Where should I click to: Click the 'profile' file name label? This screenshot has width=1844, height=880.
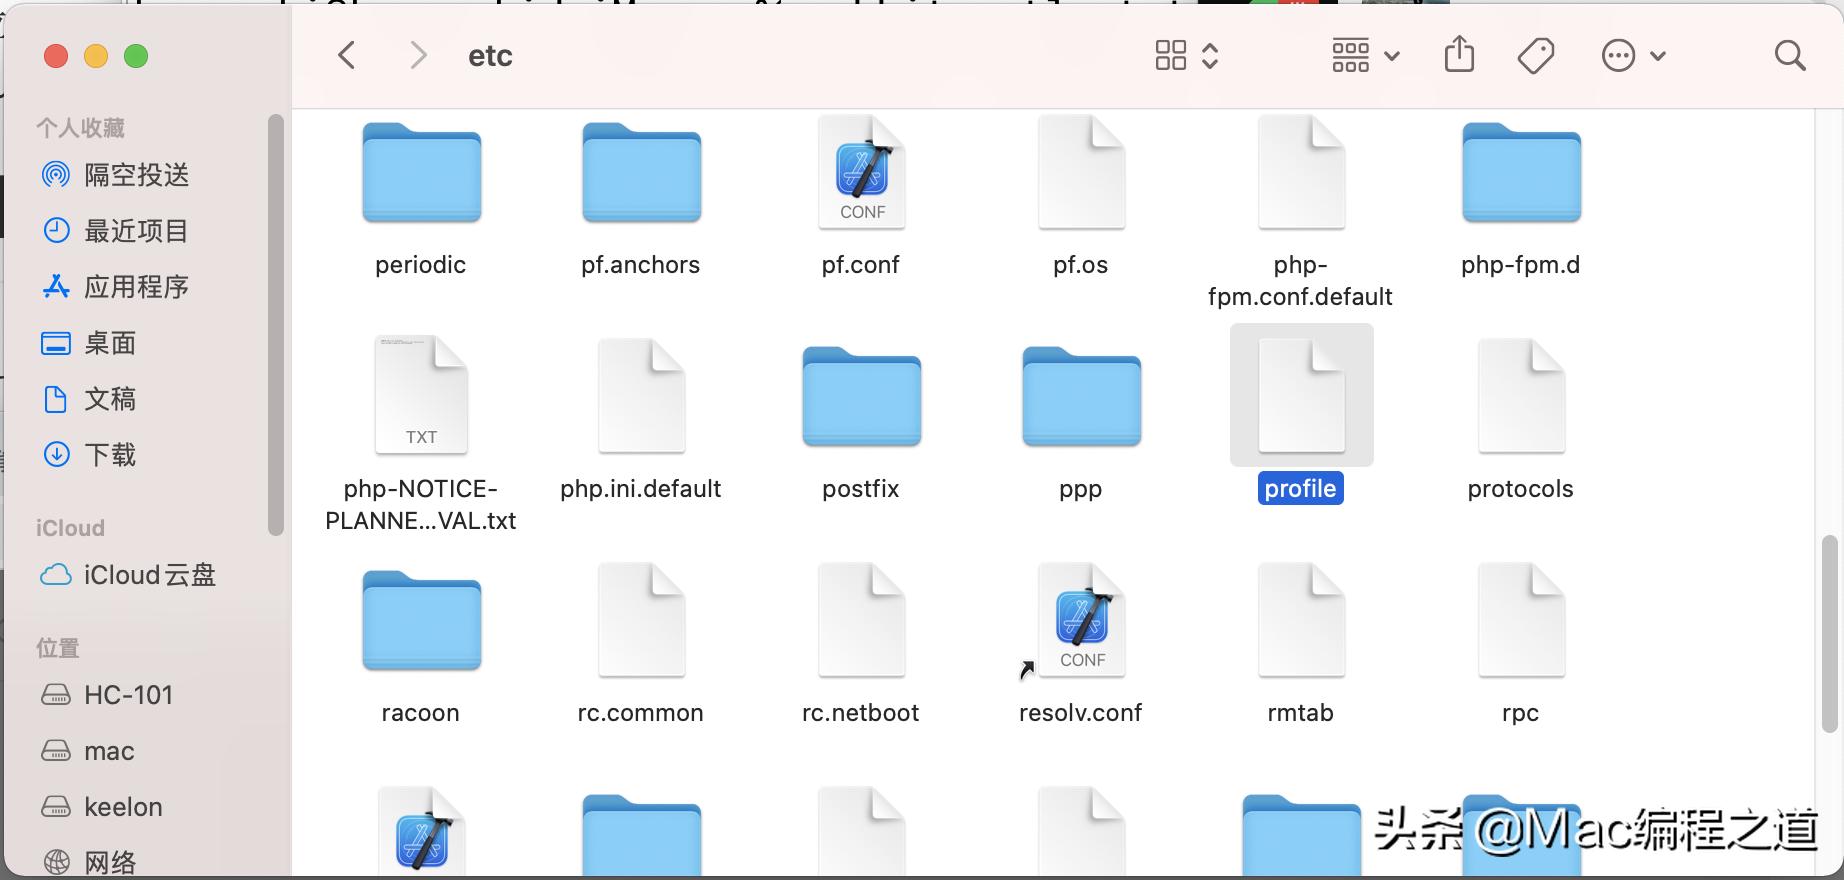1300,488
